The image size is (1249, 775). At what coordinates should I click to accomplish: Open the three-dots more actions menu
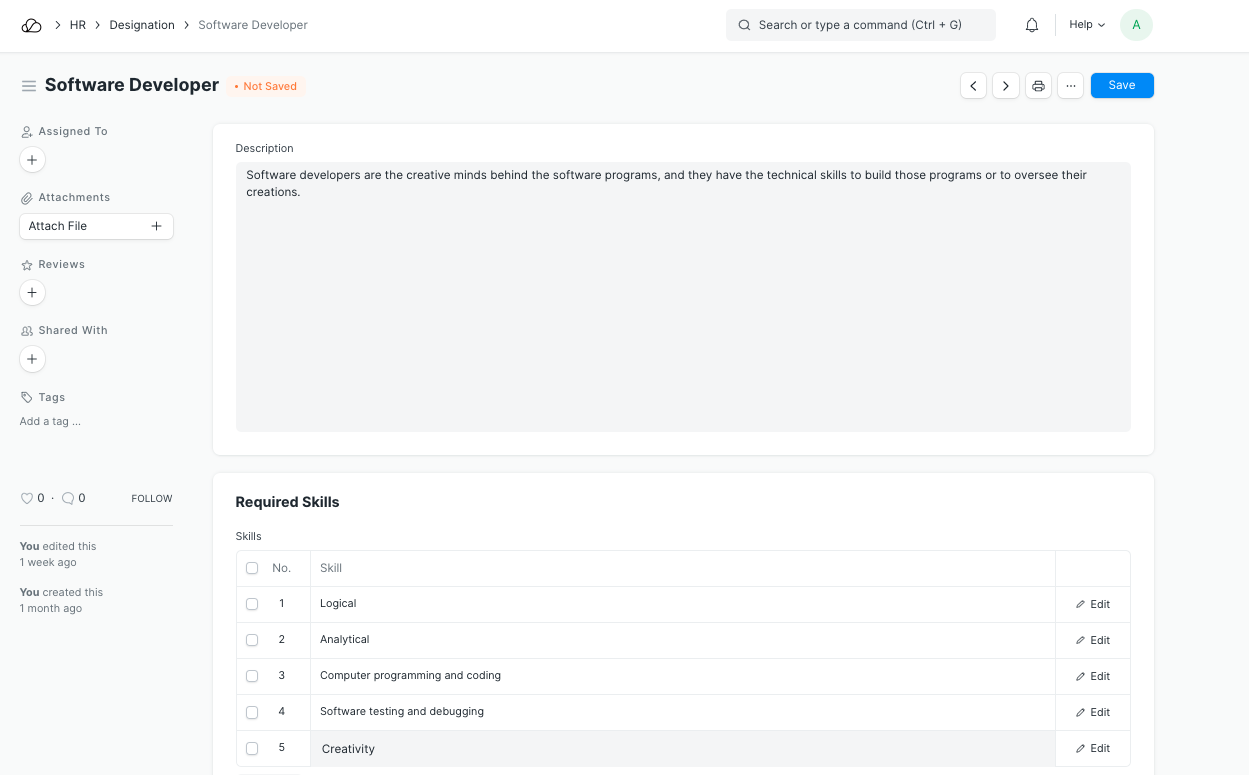tap(1071, 86)
